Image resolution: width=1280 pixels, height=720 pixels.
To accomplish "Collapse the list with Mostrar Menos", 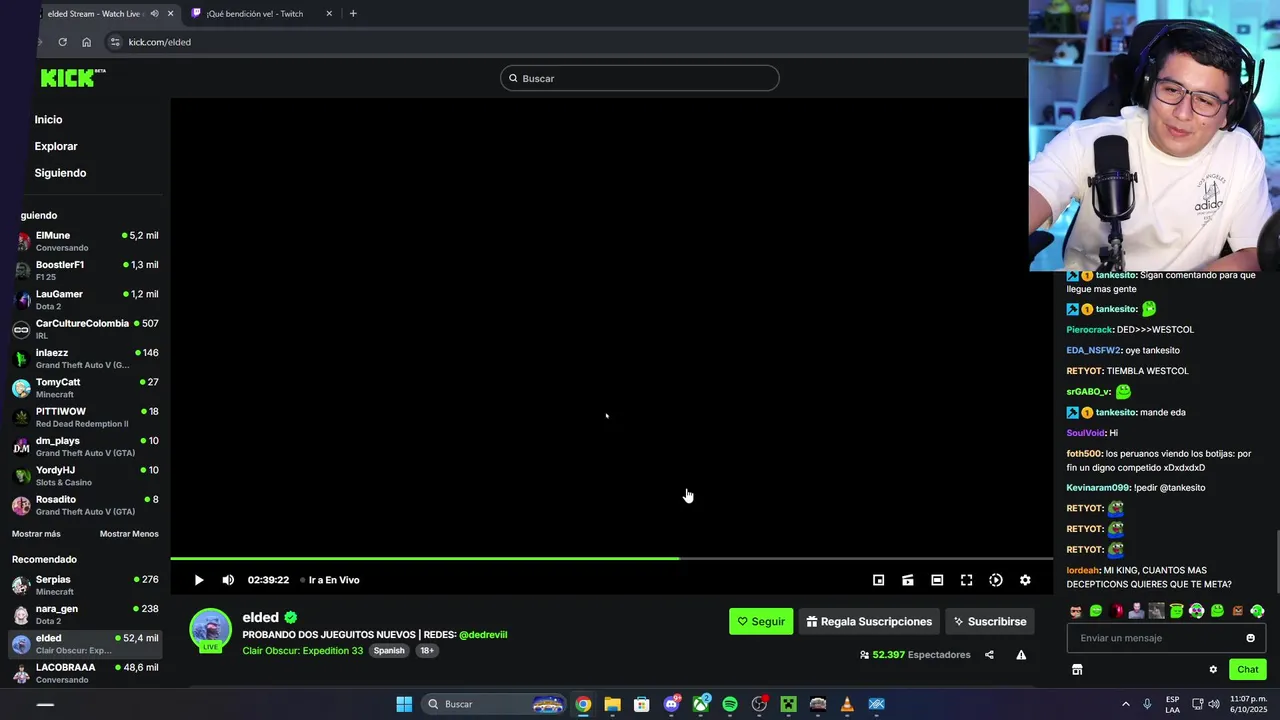I will point(129,534).
